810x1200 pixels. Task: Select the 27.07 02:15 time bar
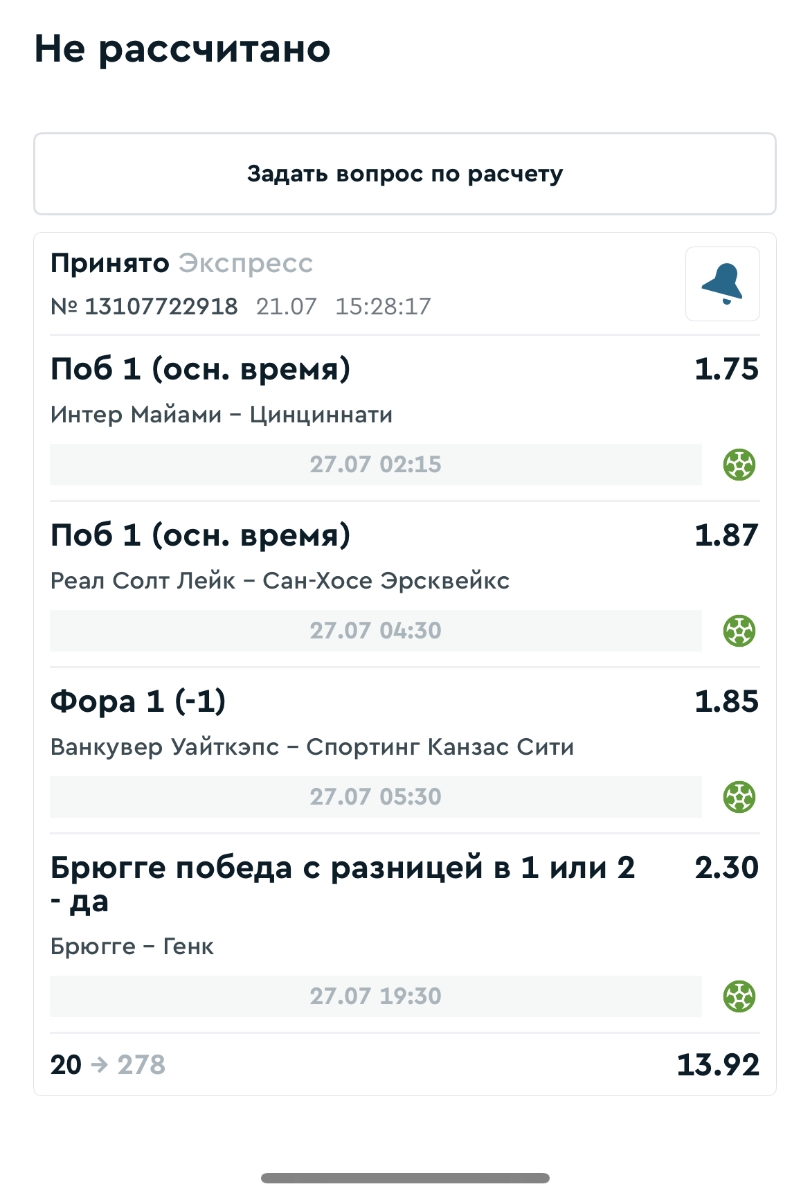tap(376, 465)
